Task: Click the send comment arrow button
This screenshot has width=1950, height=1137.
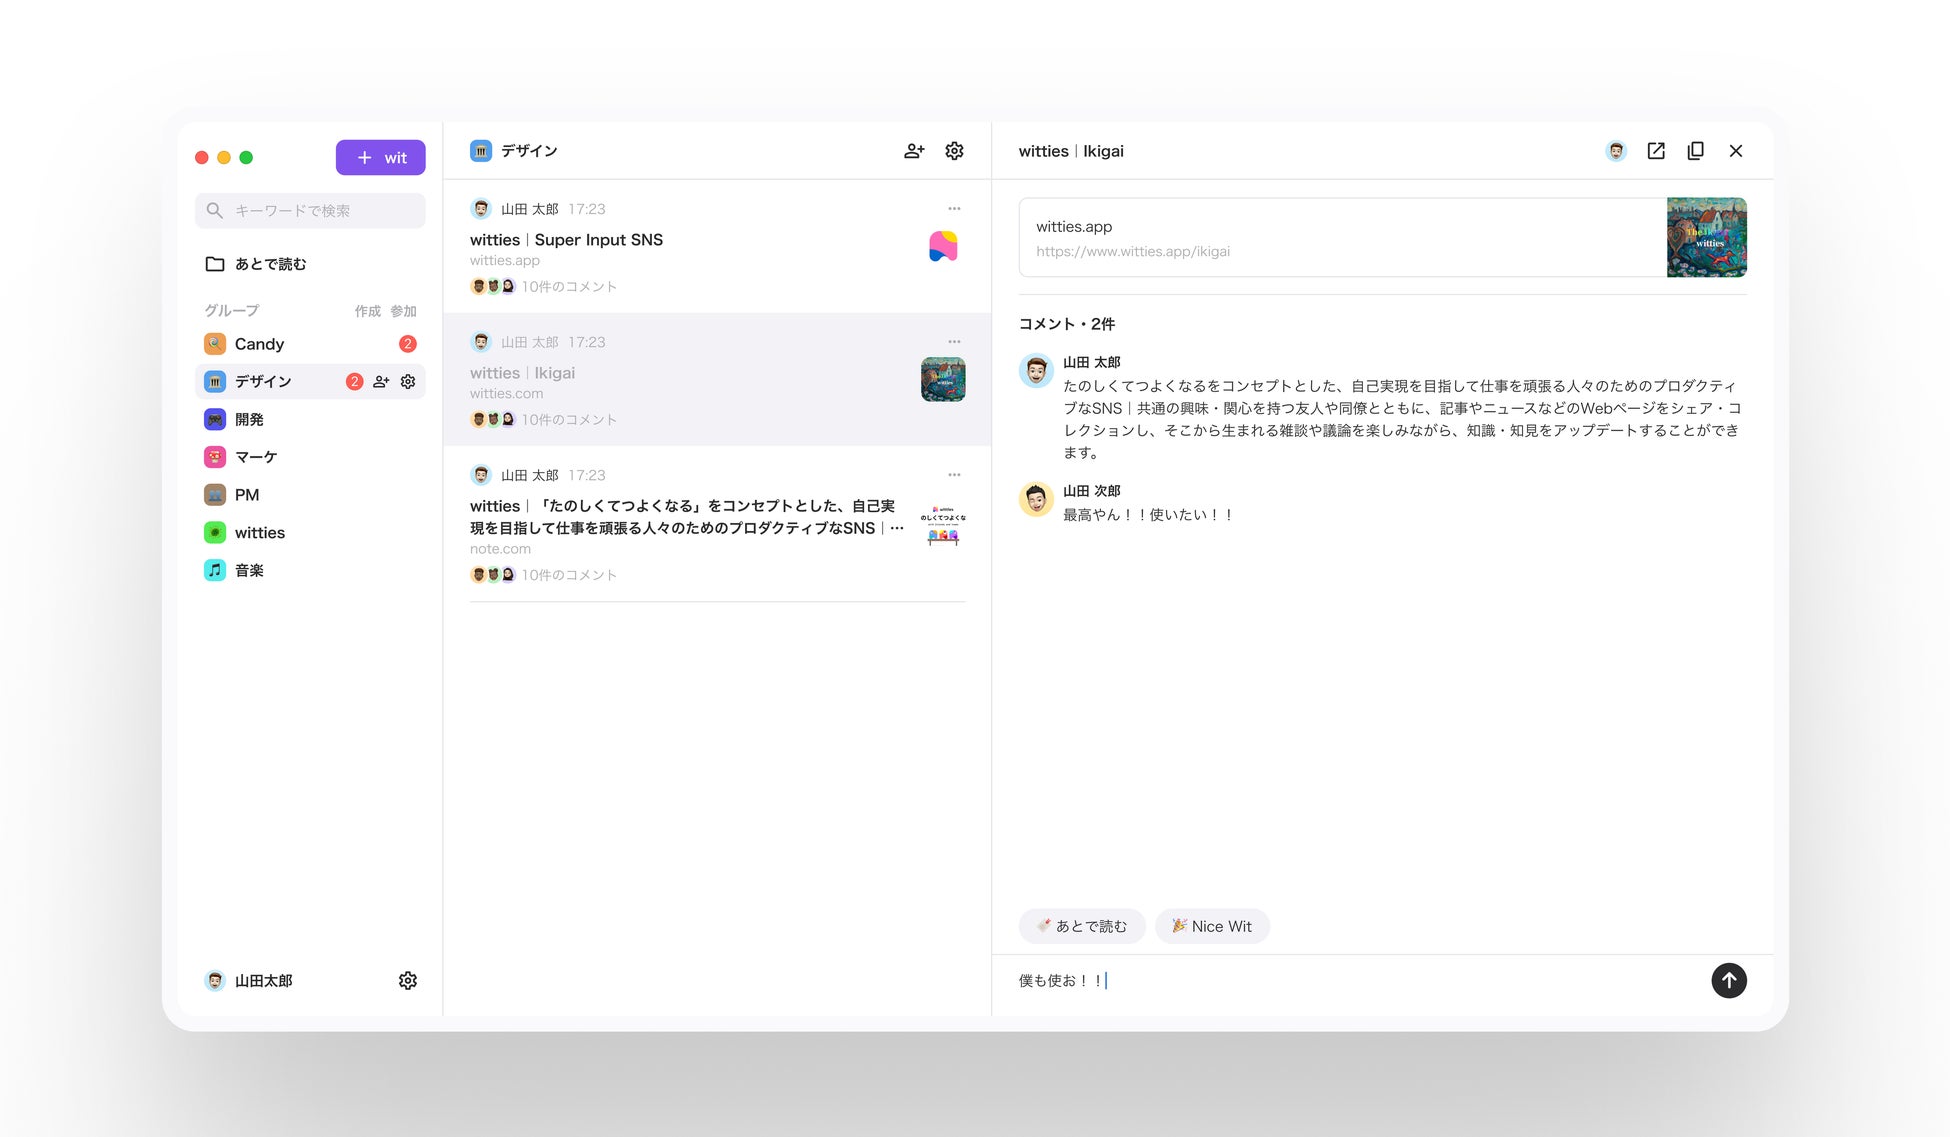Action: pos(1728,980)
